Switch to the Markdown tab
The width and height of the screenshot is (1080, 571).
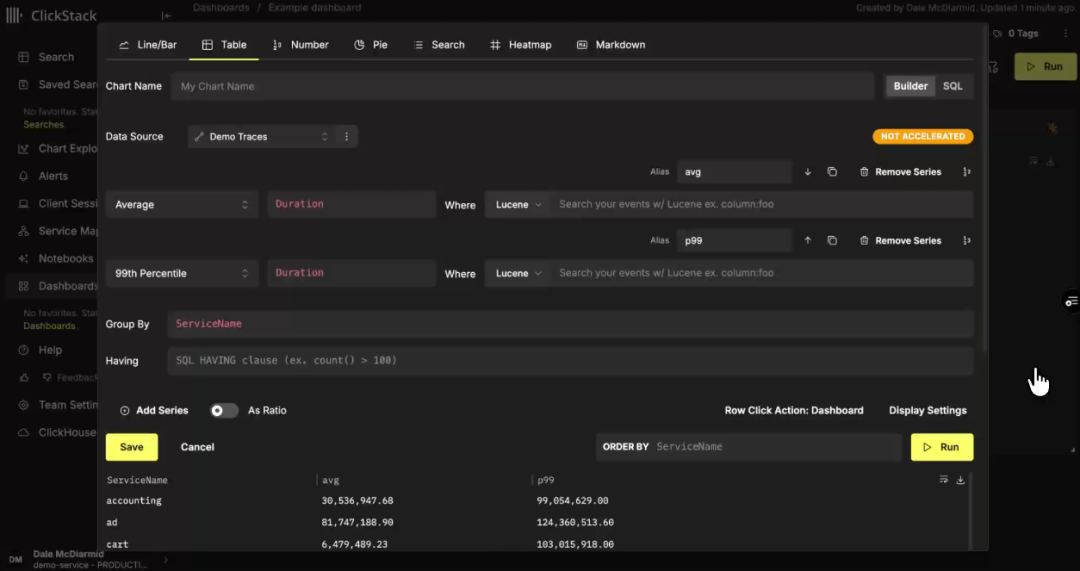click(611, 45)
